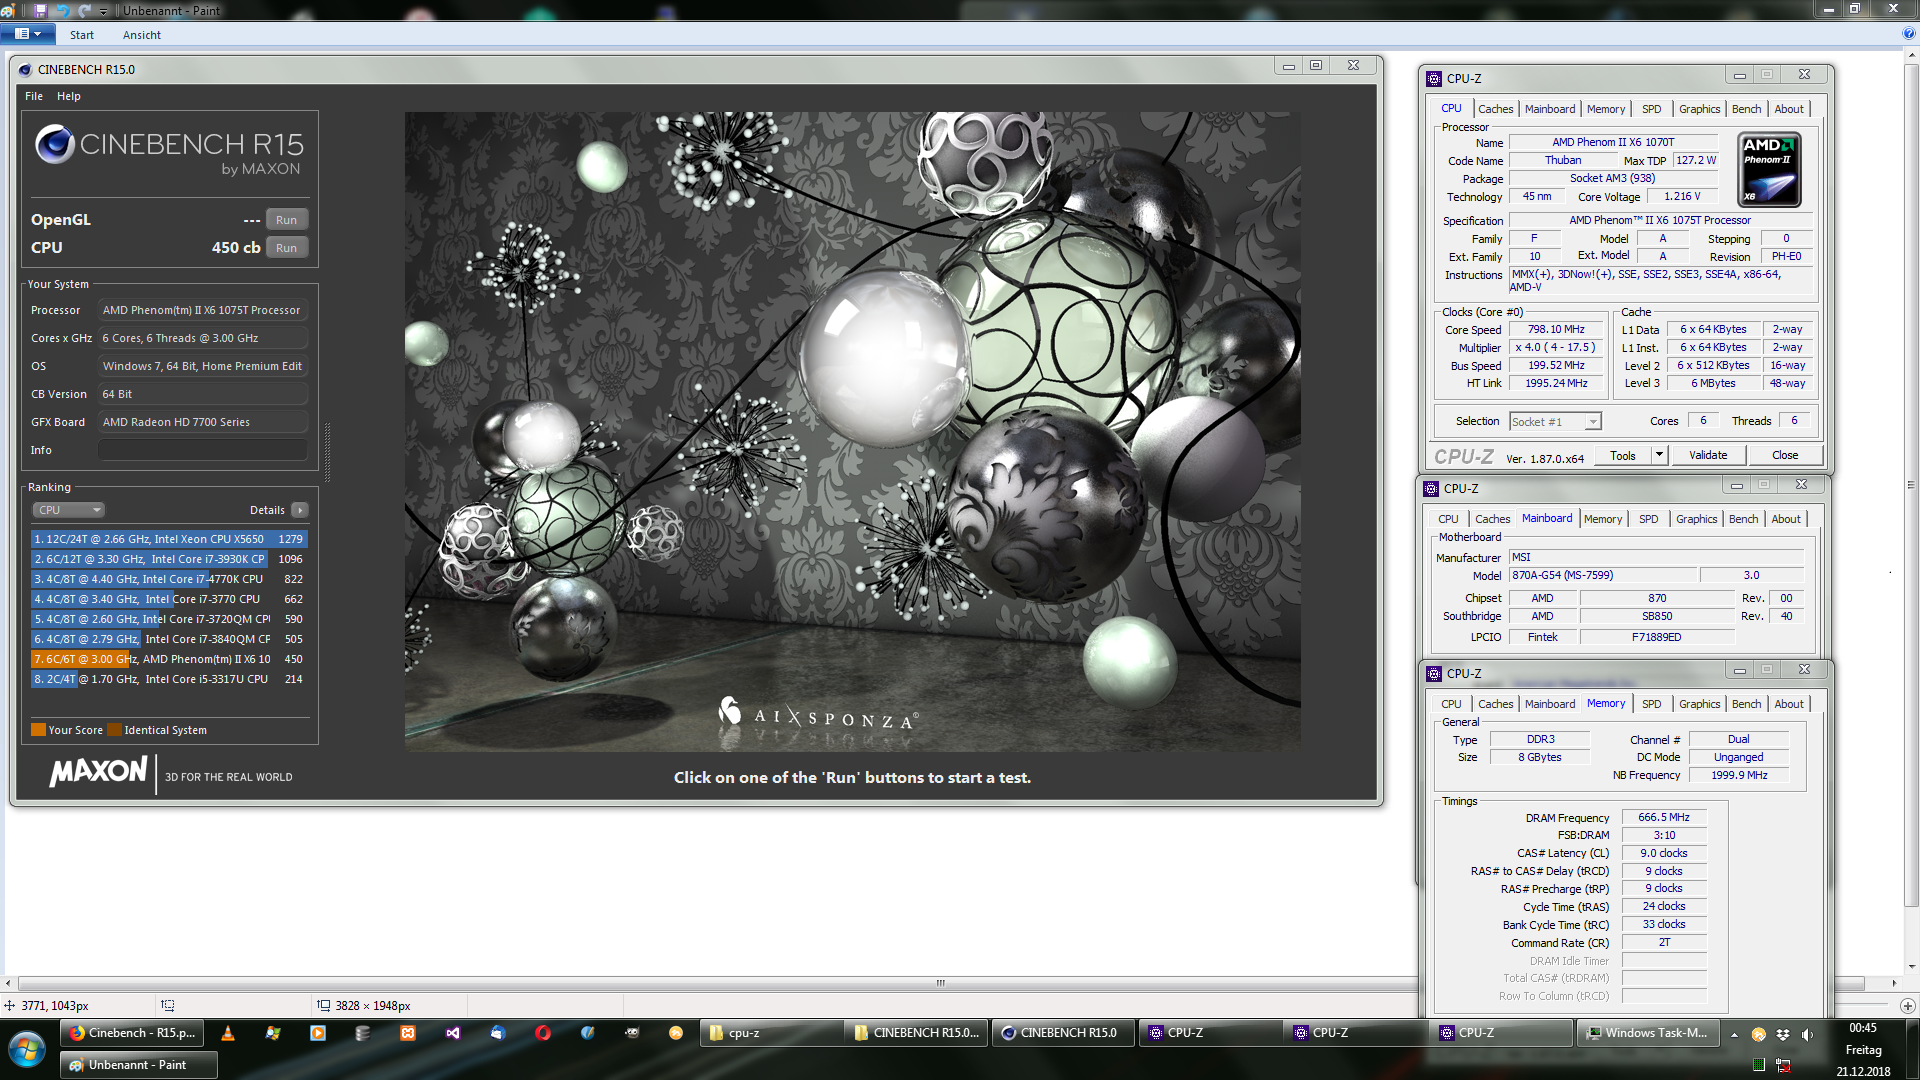Viewport: 1922px width, 1080px height.
Task: Open Memory tab in middle CPU-Z window
Action: pos(1602,519)
